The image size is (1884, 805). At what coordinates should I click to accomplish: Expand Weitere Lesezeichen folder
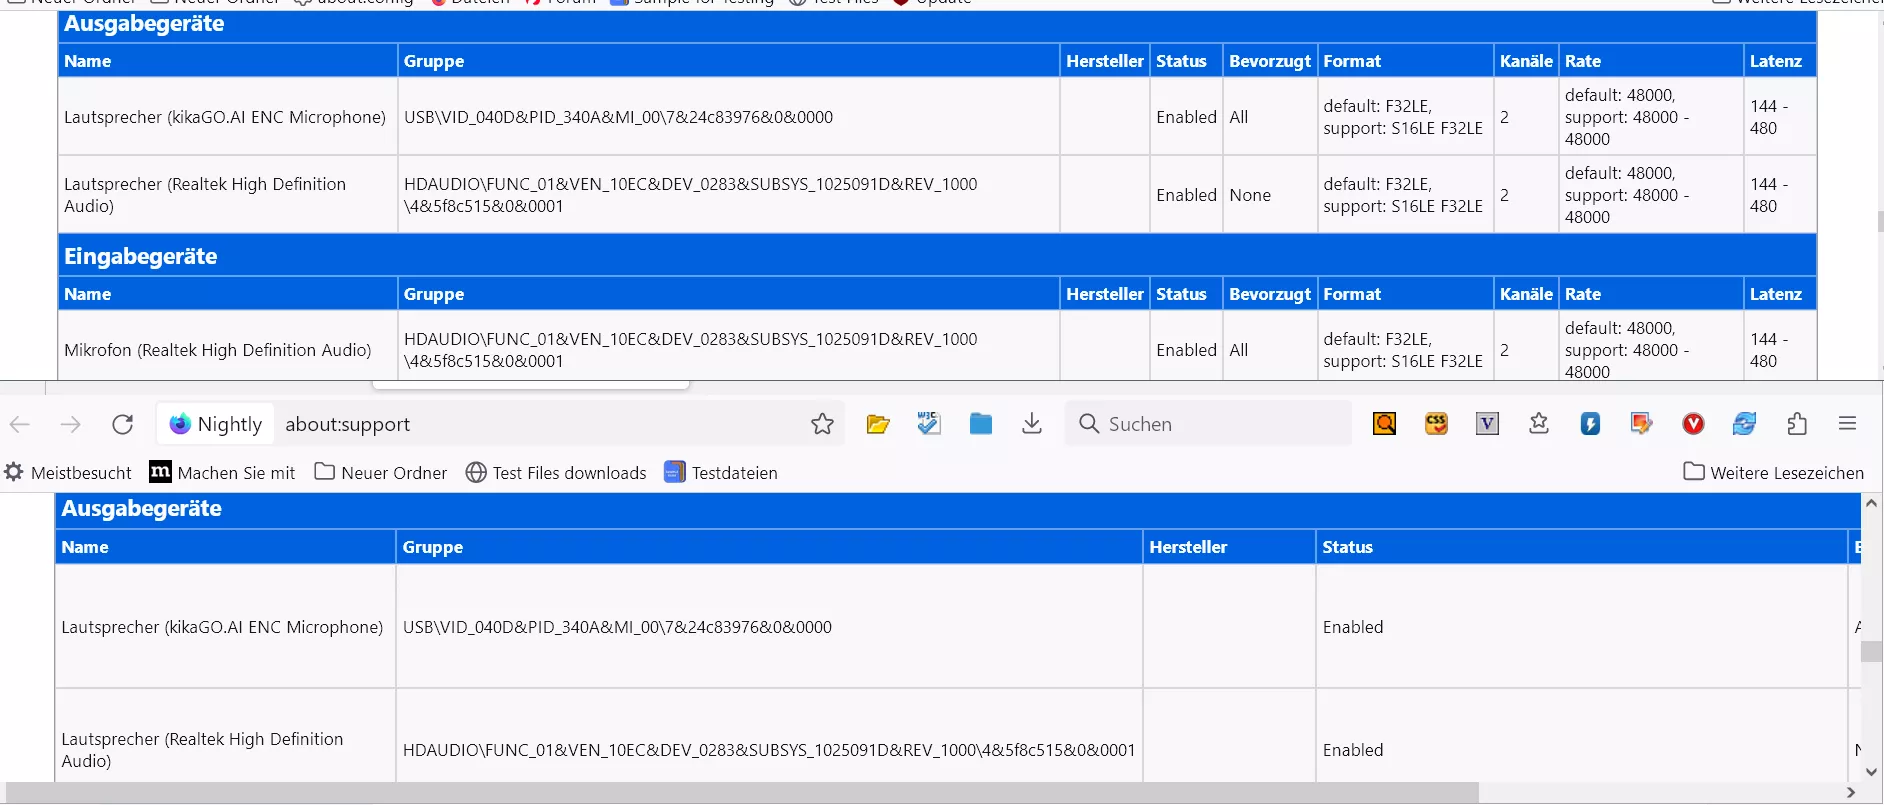point(1773,473)
